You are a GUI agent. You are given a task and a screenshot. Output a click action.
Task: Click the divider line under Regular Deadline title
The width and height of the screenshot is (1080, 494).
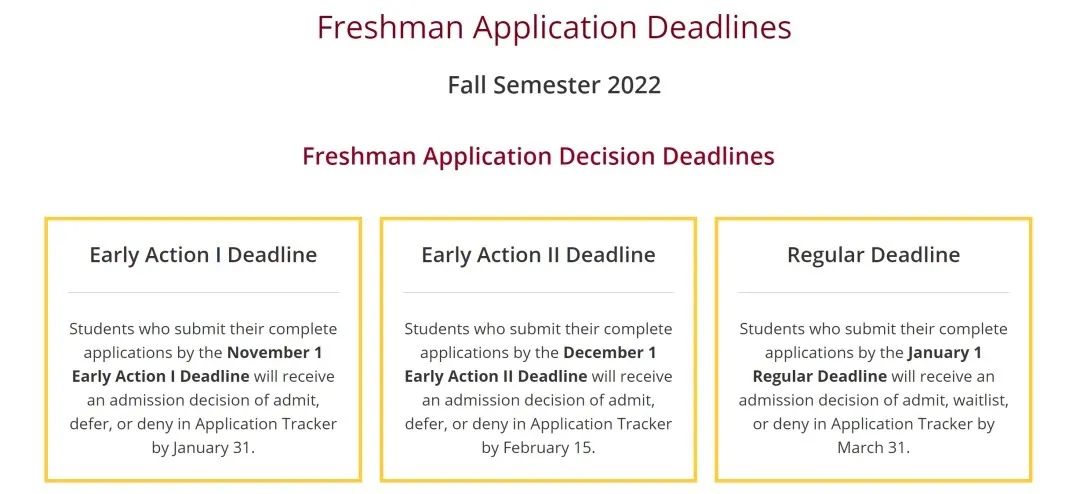point(873,292)
